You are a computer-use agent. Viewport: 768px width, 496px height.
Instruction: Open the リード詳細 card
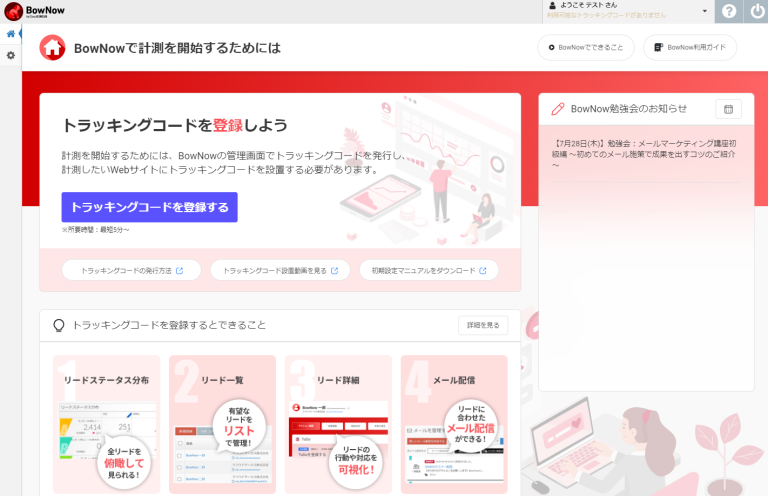(338, 424)
